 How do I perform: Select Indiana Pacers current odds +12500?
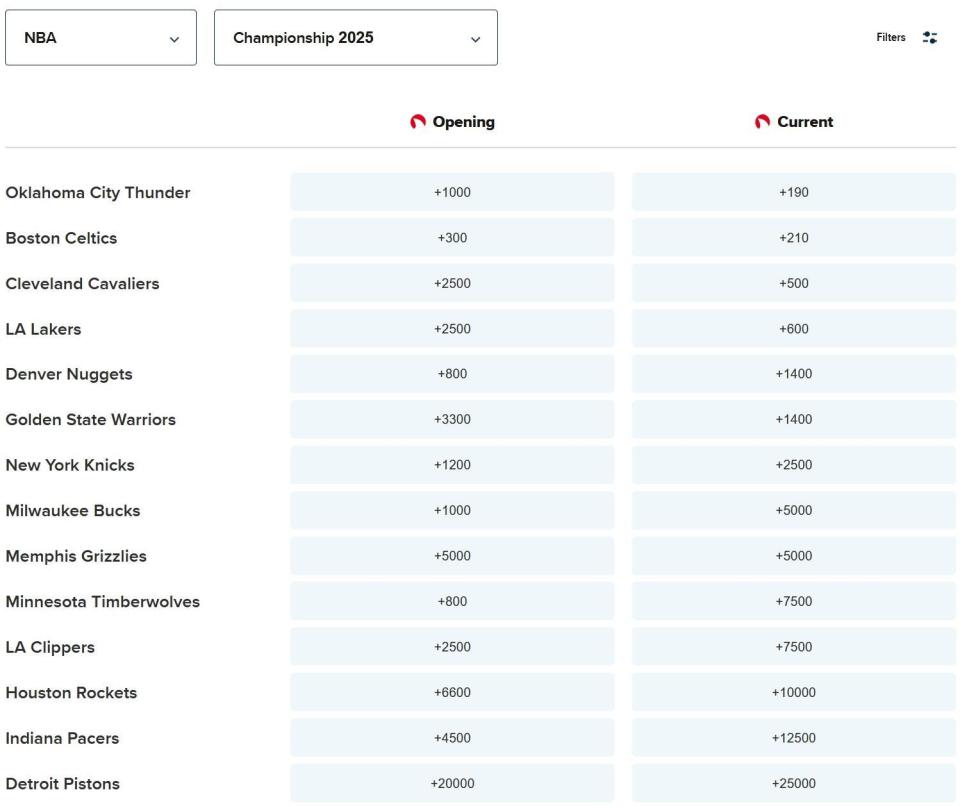coord(793,739)
